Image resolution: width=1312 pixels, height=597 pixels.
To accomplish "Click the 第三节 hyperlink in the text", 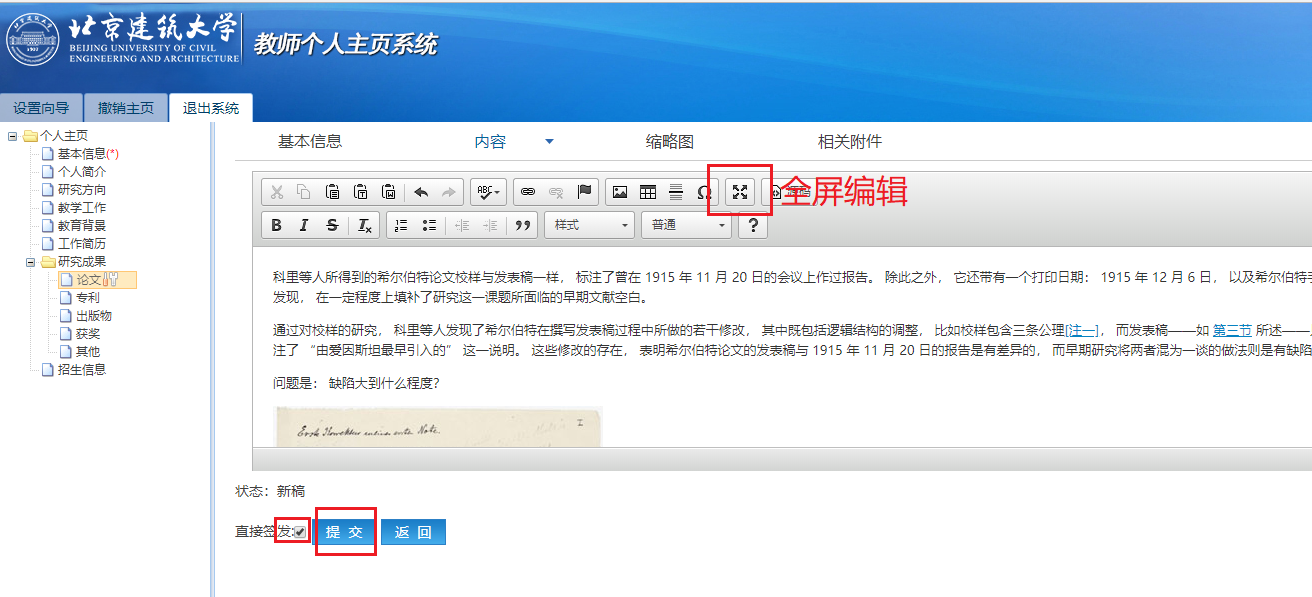I will tap(1232, 330).
